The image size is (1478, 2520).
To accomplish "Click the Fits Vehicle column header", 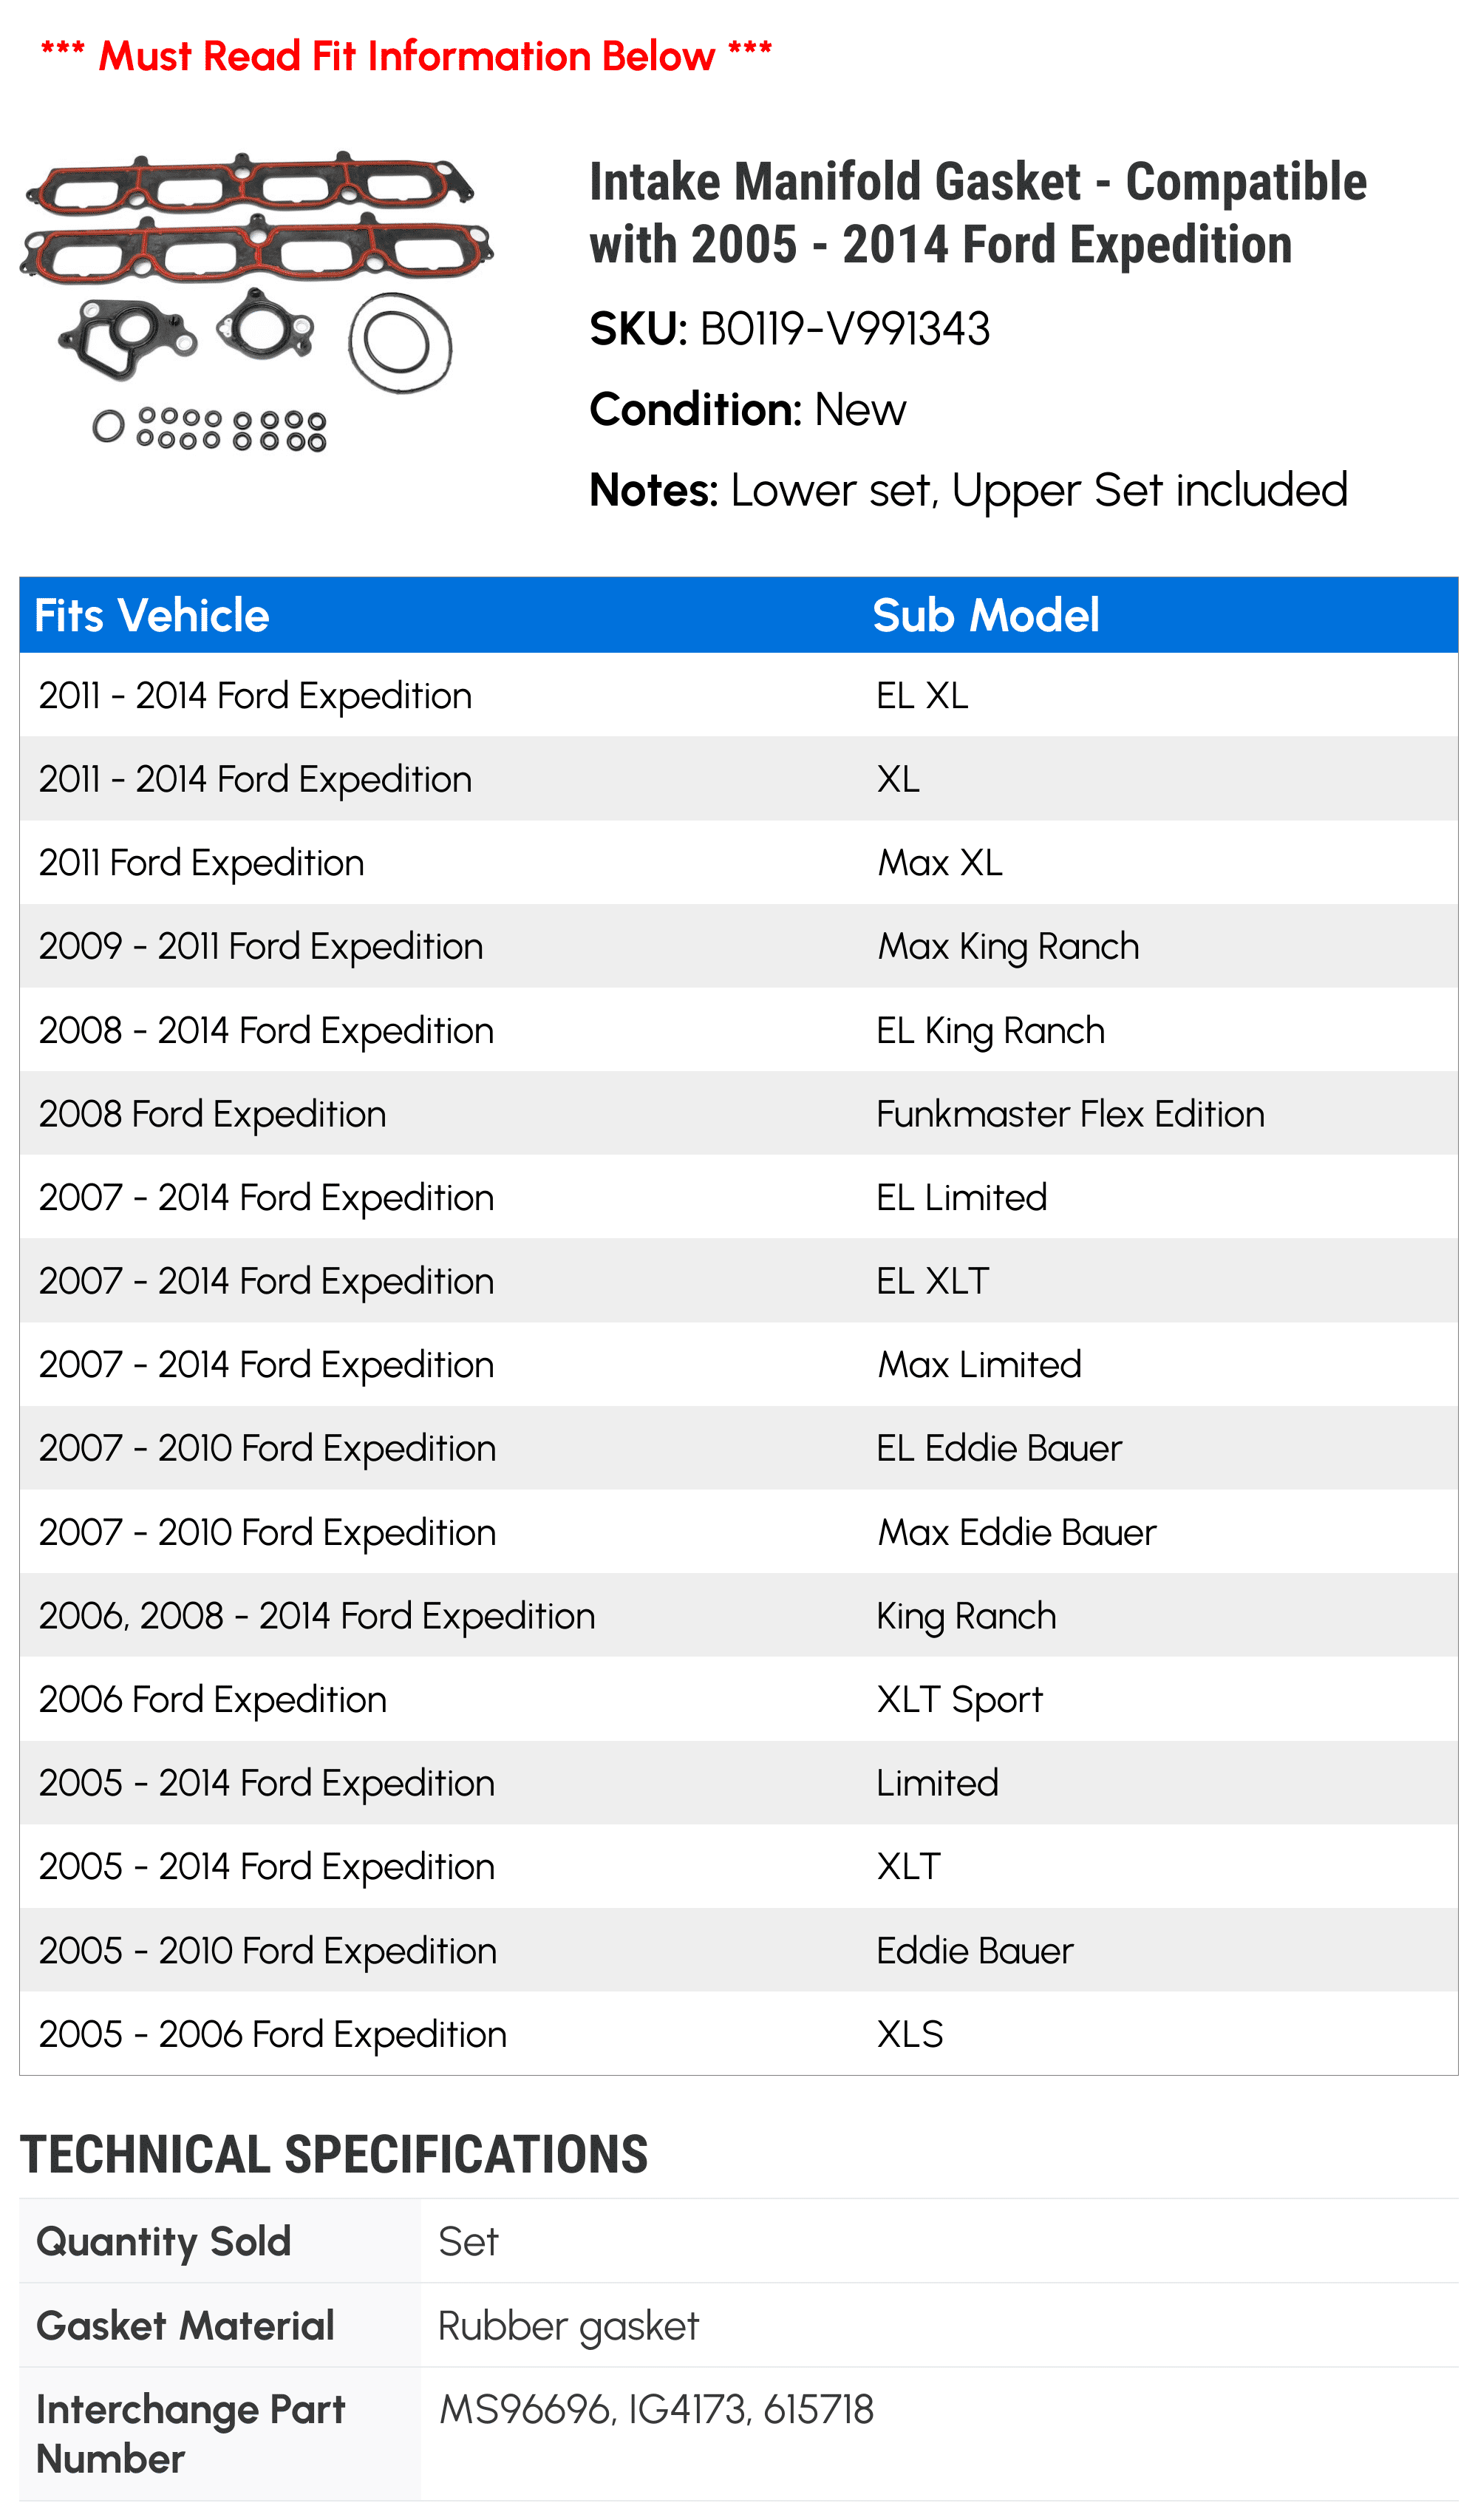I will 152,615.
